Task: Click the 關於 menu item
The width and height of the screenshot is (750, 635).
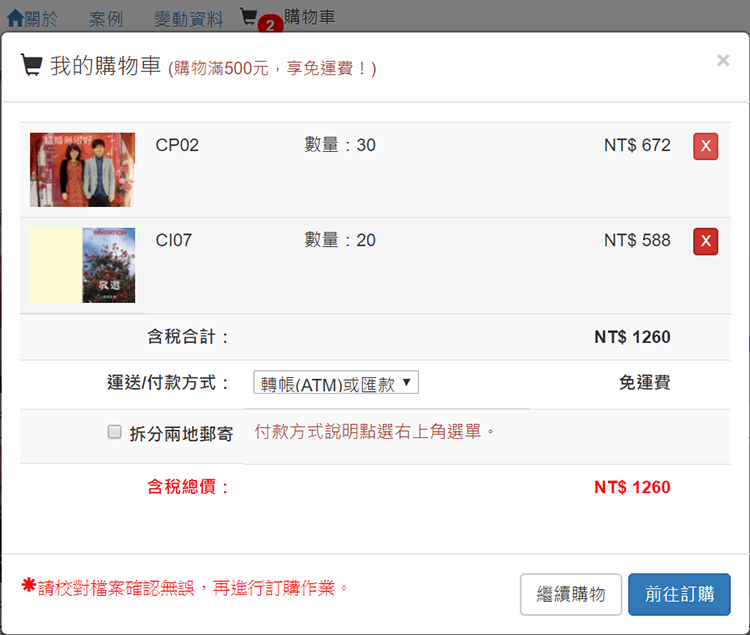Action: tap(41, 18)
